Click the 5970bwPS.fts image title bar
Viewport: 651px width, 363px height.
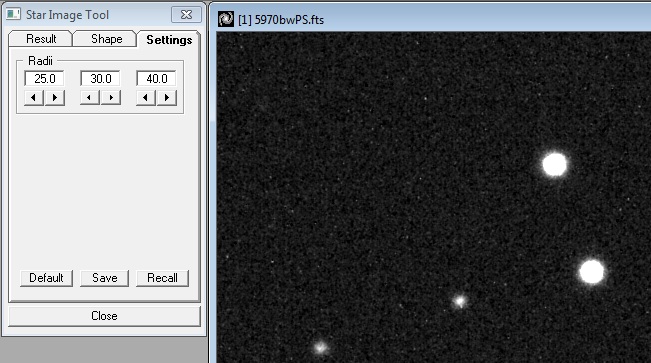(432, 20)
